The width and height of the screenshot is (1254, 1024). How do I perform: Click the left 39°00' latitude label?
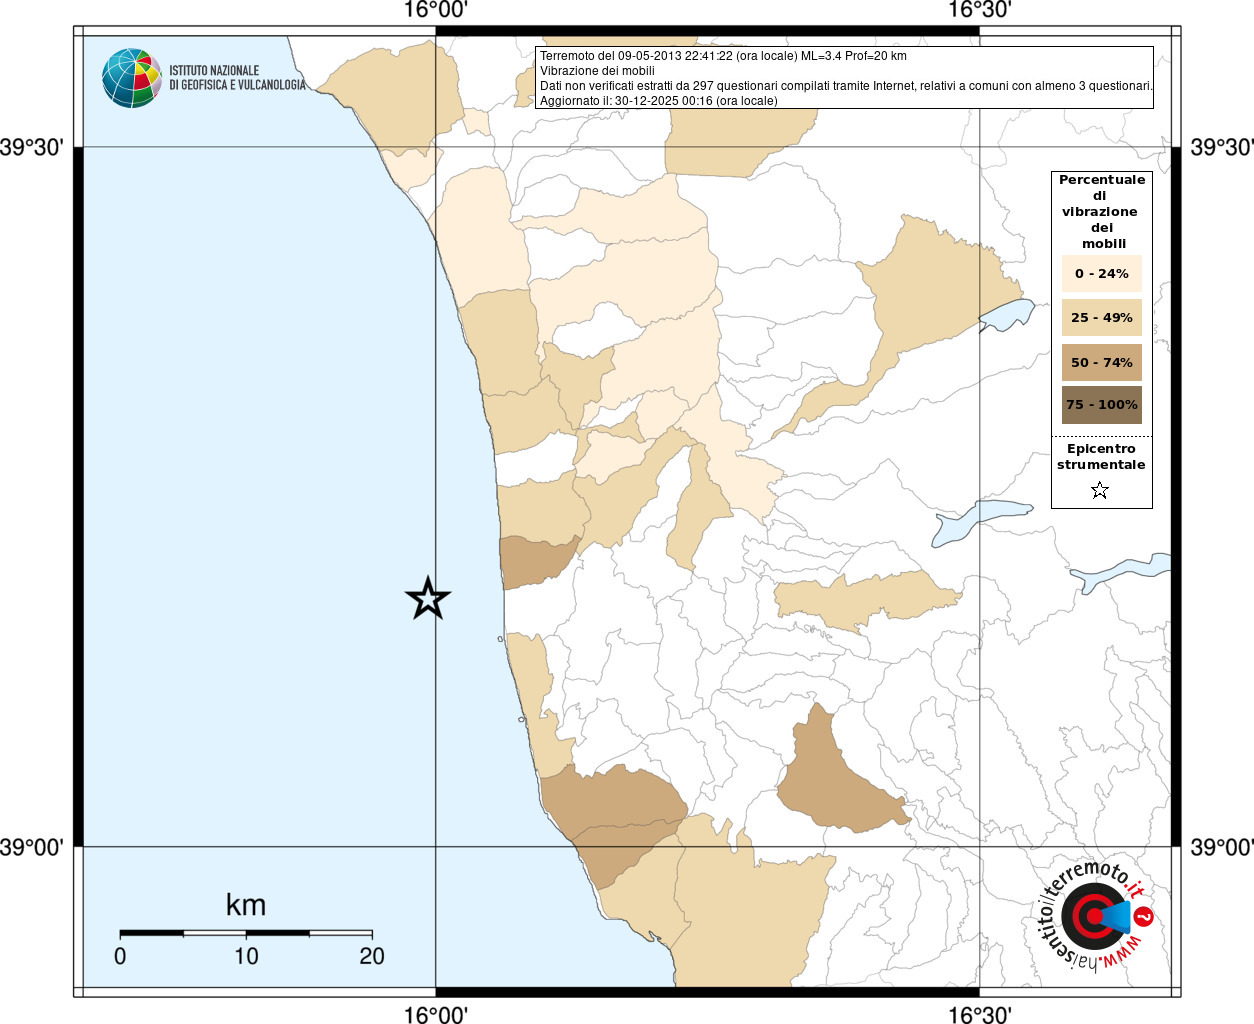[32, 848]
